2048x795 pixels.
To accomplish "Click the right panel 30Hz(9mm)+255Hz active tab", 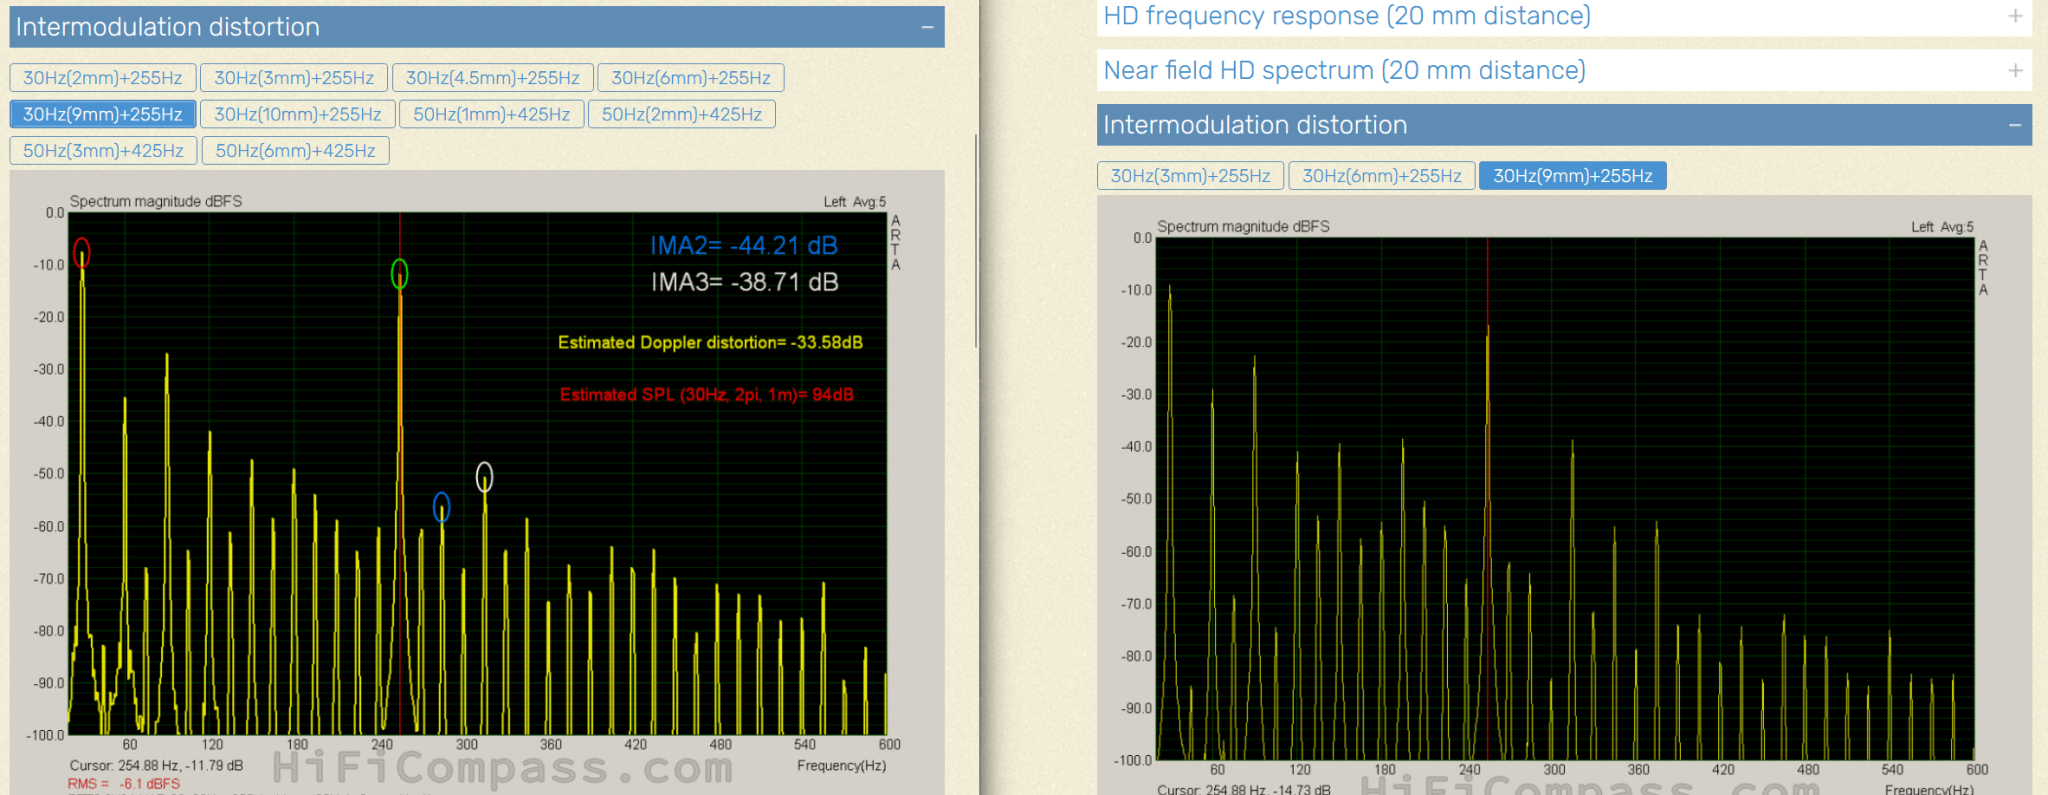I will (x=1572, y=176).
